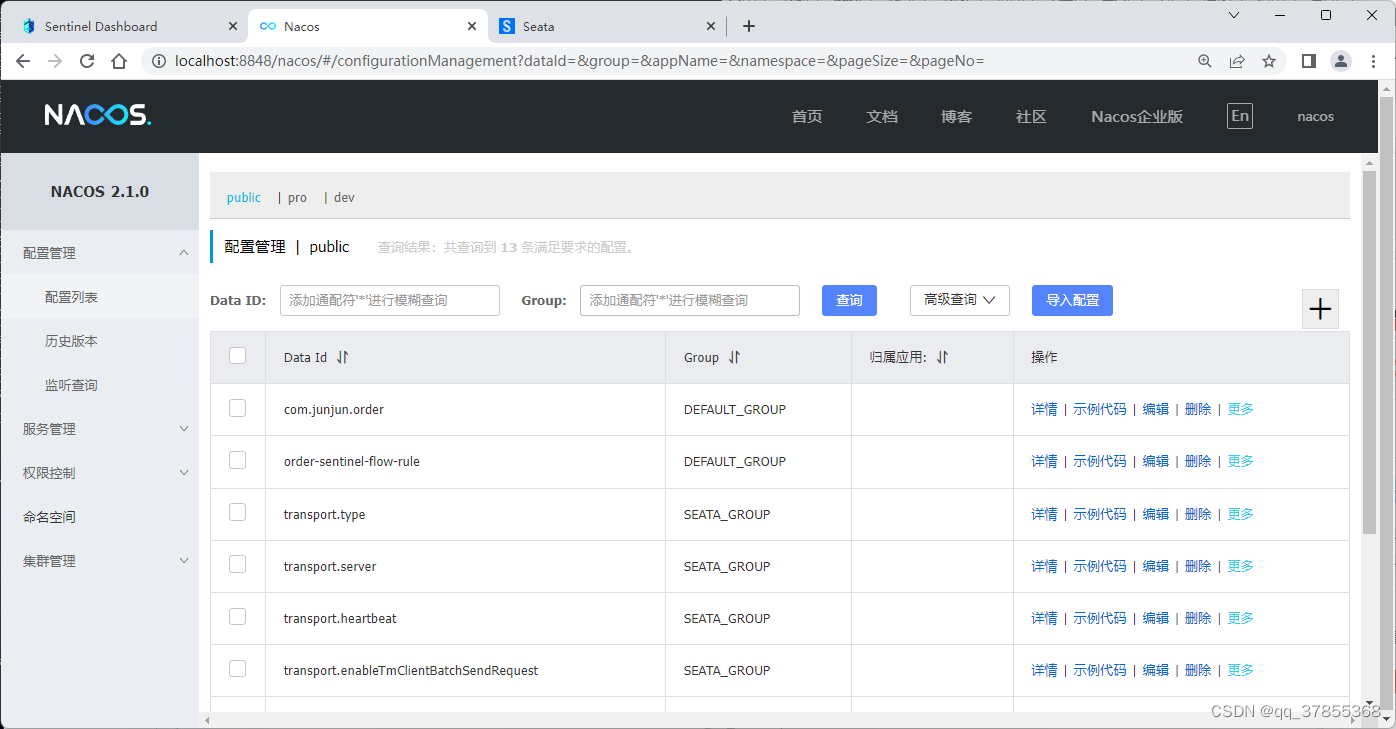Image resolution: width=1396 pixels, height=729 pixels.
Task: Open 文档 link in header
Action: (882, 116)
